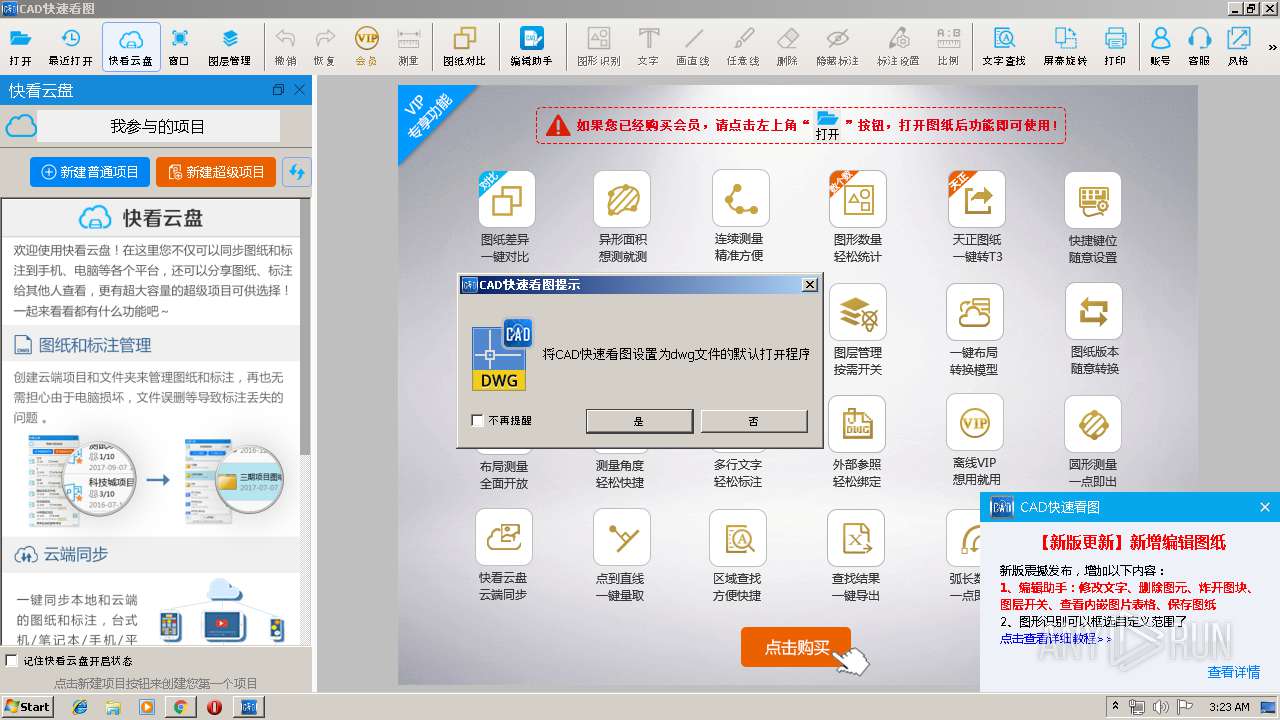Open the 风格 style settings
1280x720 pixels.
[1238, 47]
